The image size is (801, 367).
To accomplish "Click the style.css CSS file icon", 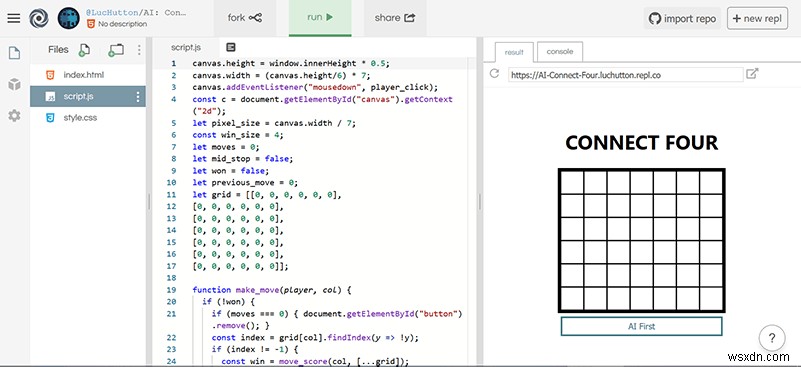I will coord(50,118).
